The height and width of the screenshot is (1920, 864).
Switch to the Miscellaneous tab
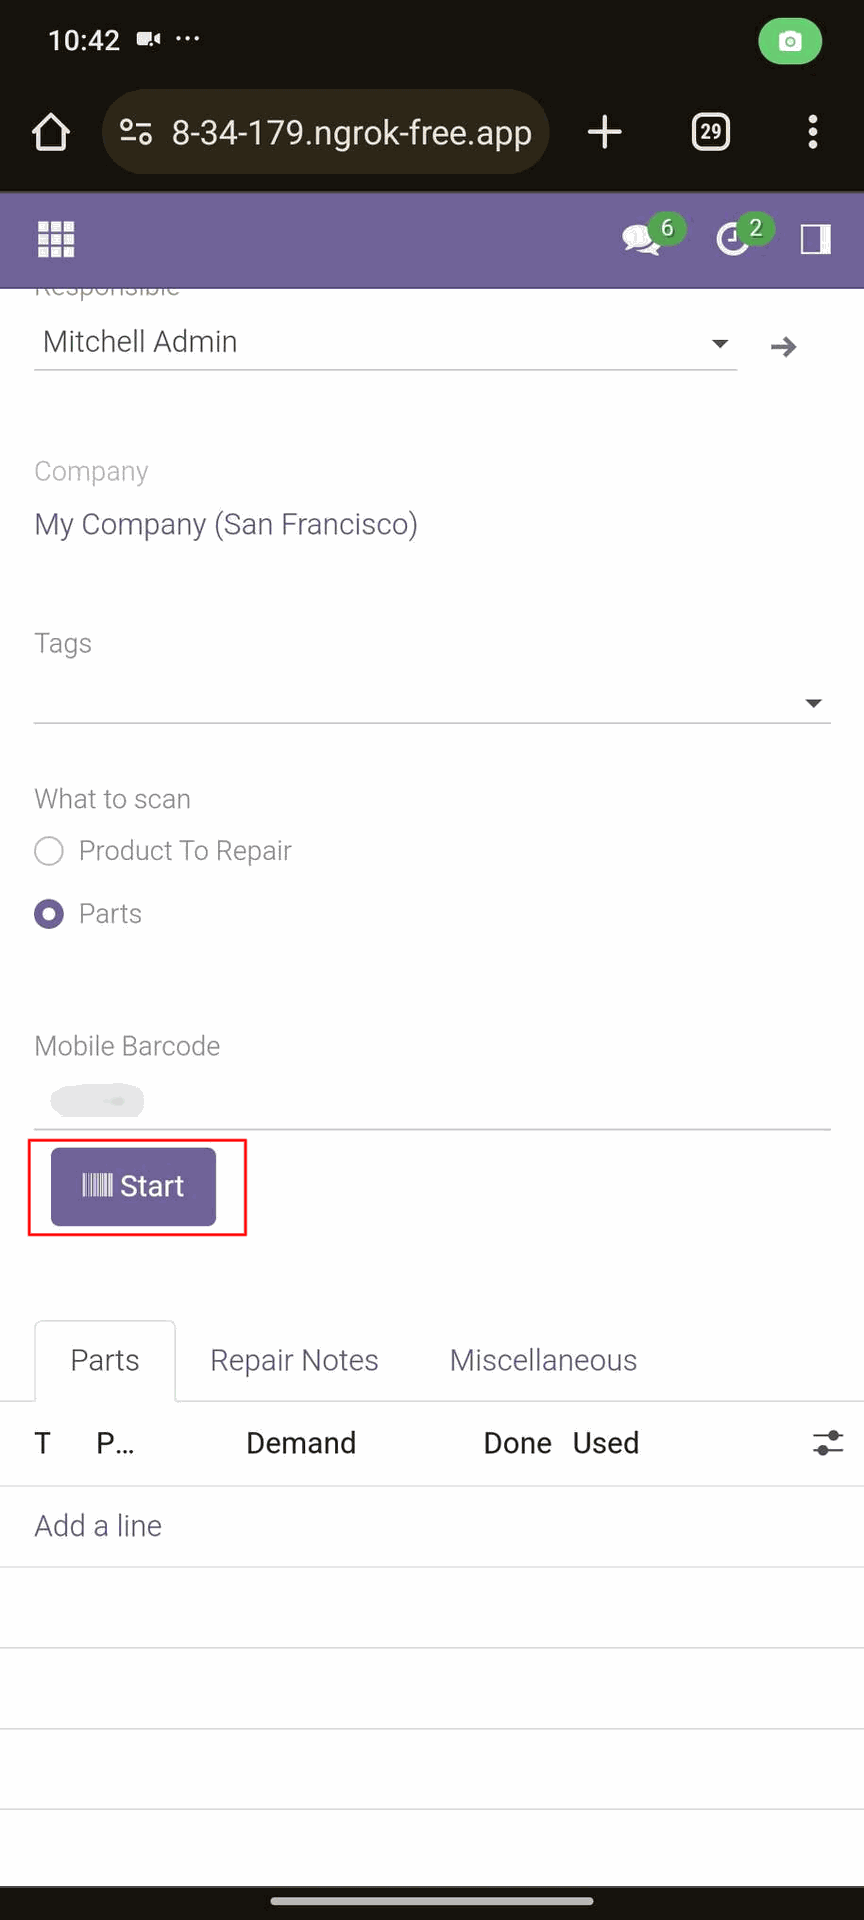(543, 1360)
